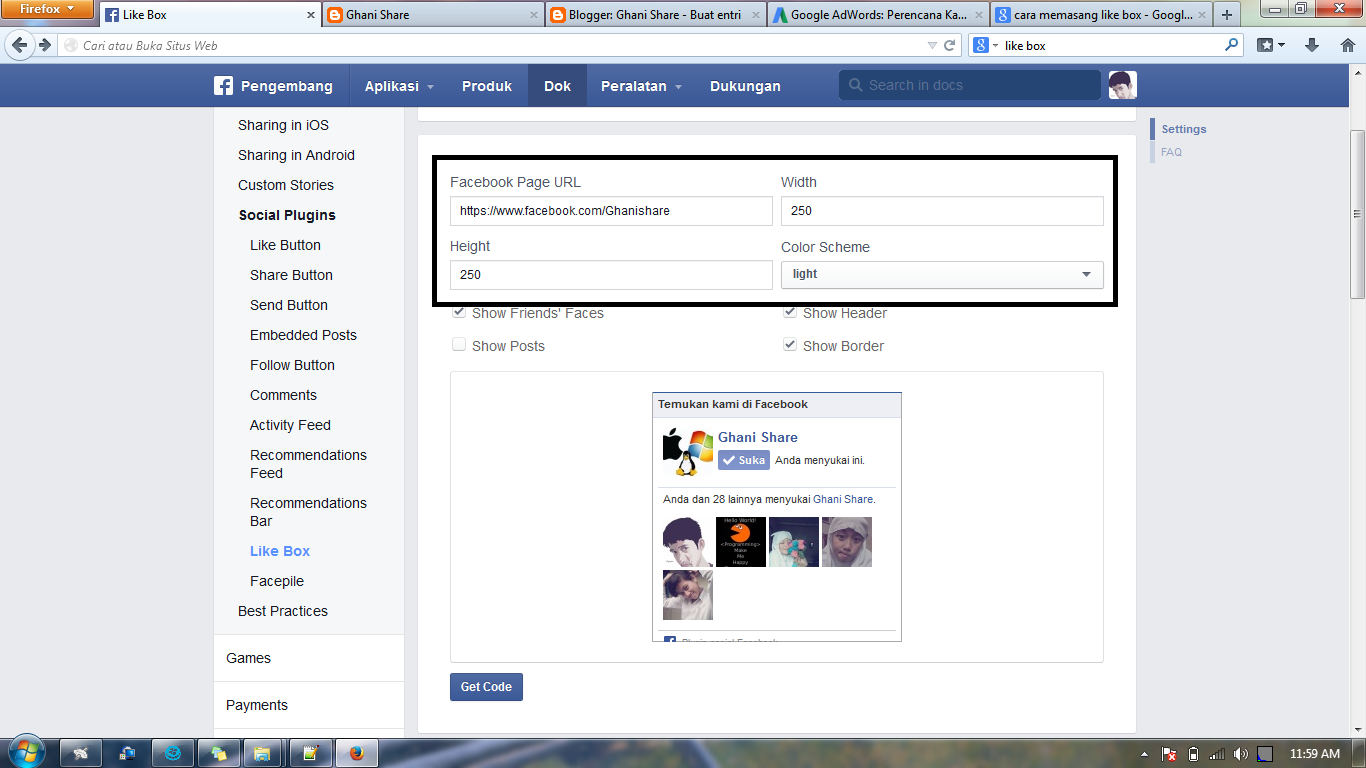The height and width of the screenshot is (768, 1366).
Task: Open the Windows Start orb
Action: click(26, 751)
